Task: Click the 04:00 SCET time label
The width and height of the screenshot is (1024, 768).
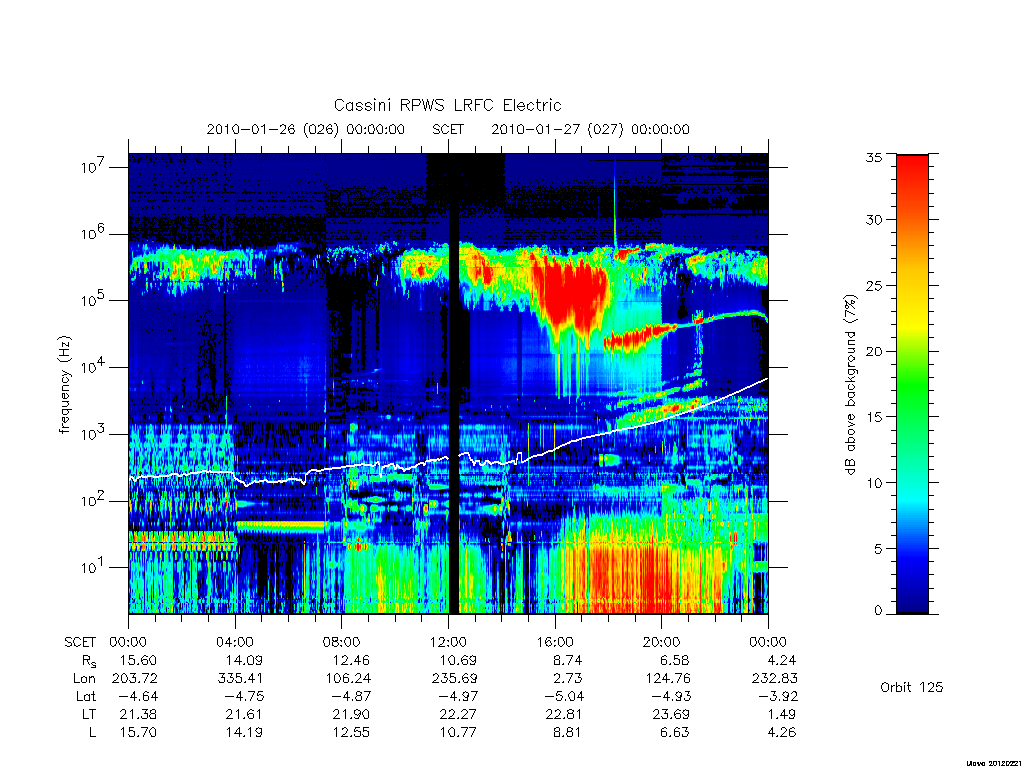Action: click(235, 642)
